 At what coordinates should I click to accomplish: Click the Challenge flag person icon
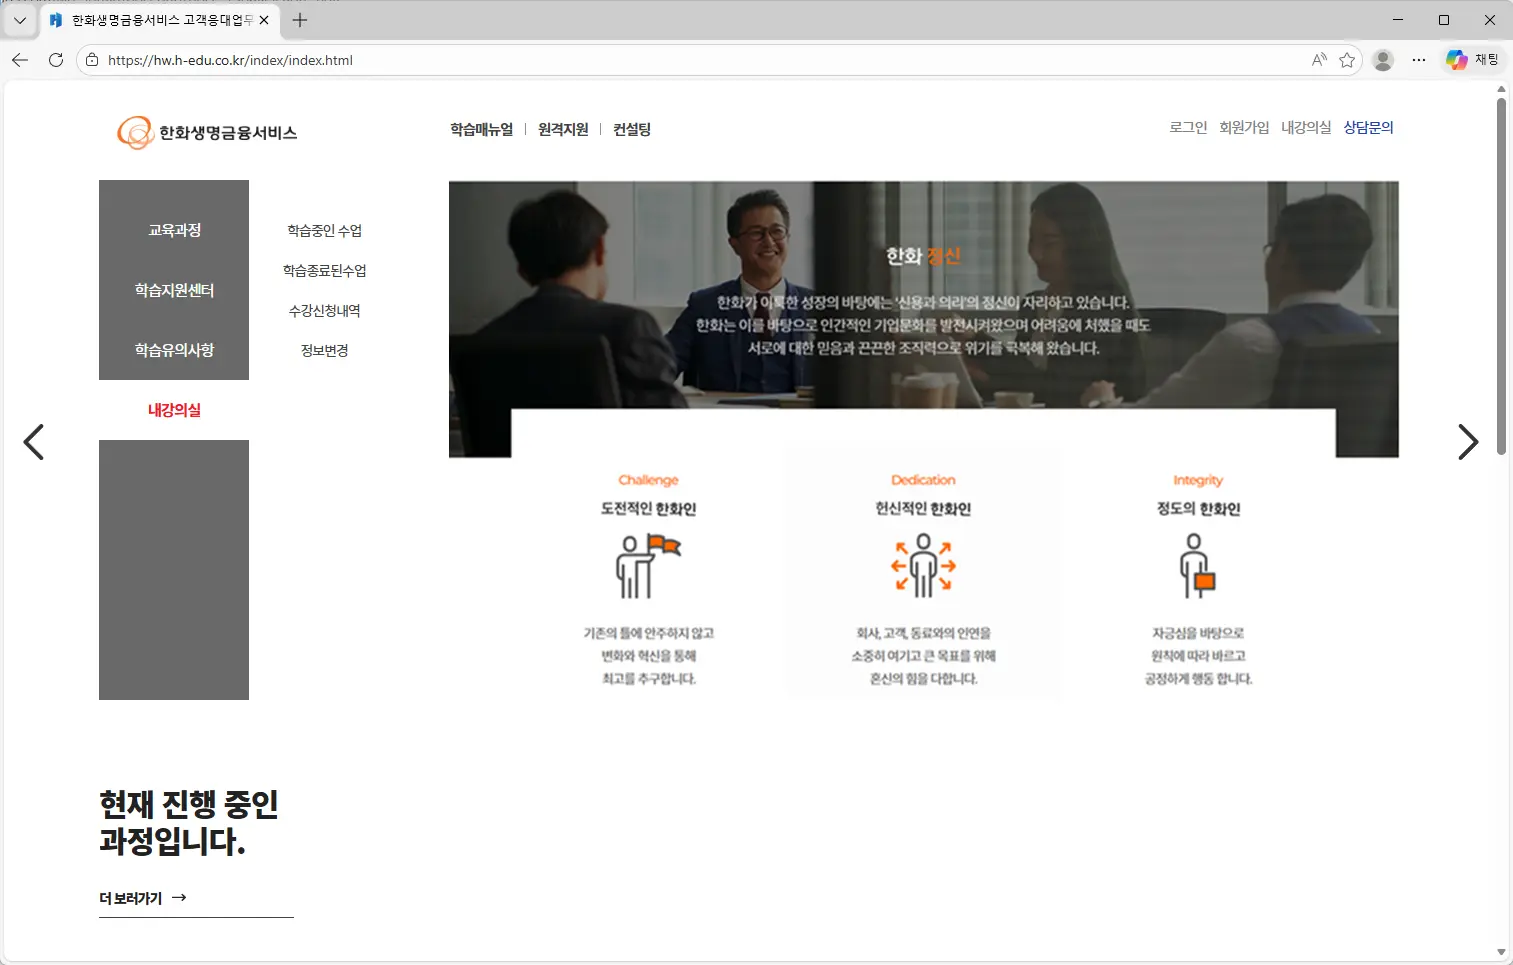pyautogui.click(x=648, y=566)
